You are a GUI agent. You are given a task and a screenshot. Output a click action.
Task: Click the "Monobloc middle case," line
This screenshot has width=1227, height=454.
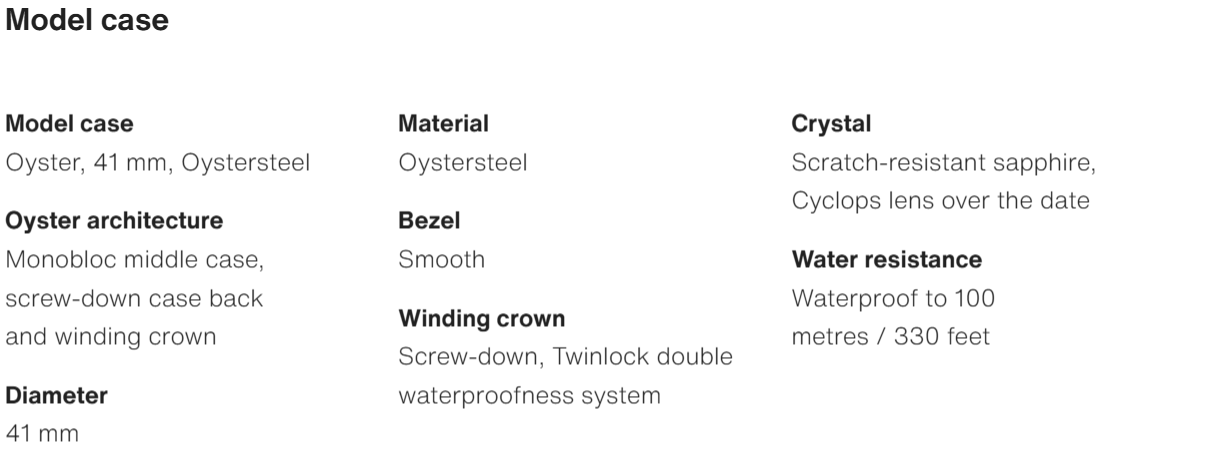tap(135, 260)
